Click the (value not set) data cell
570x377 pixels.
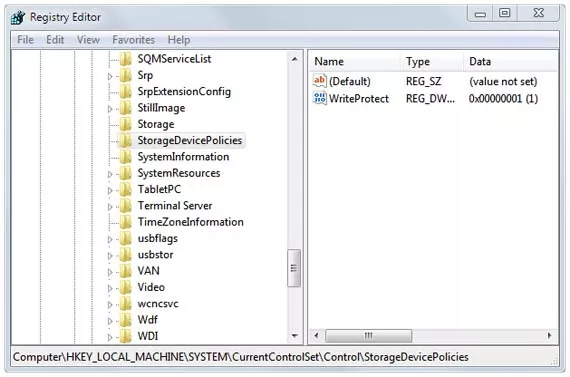point(503,81)
